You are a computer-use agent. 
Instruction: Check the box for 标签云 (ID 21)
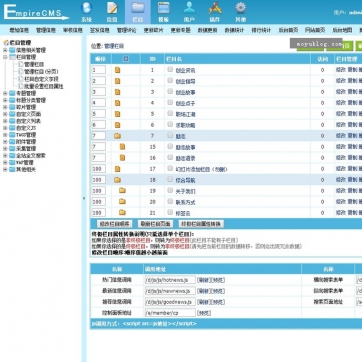click(x=170, y=212)
